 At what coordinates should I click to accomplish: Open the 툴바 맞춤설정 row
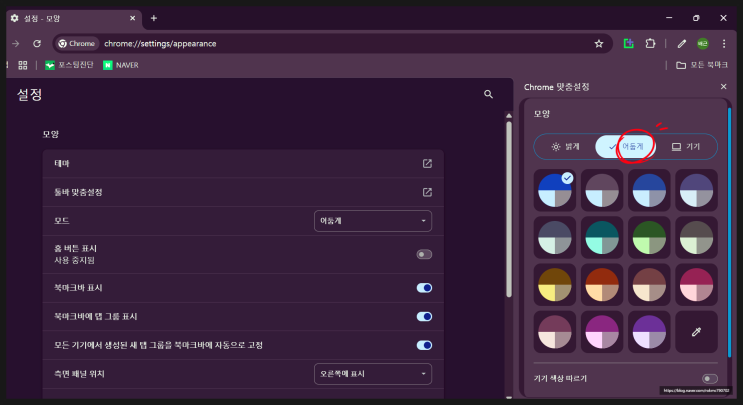point(243,192)
